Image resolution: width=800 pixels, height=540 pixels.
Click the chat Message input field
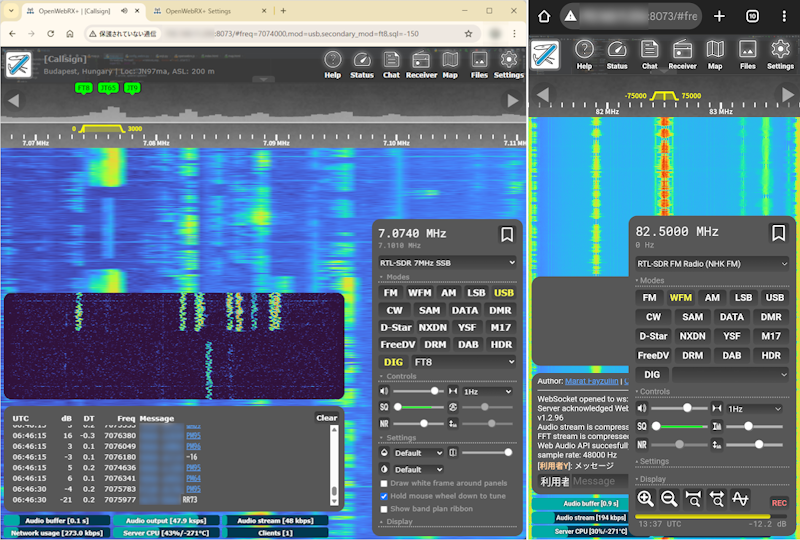point(600,481)
